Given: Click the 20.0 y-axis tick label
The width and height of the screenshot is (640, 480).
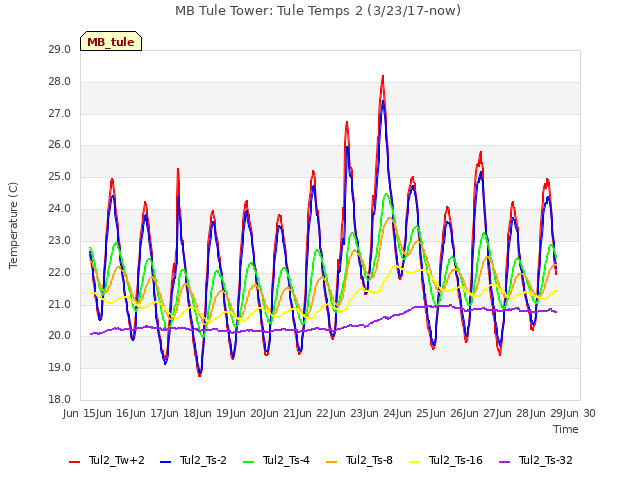Looking at the screenshot, I should point(60,336).
